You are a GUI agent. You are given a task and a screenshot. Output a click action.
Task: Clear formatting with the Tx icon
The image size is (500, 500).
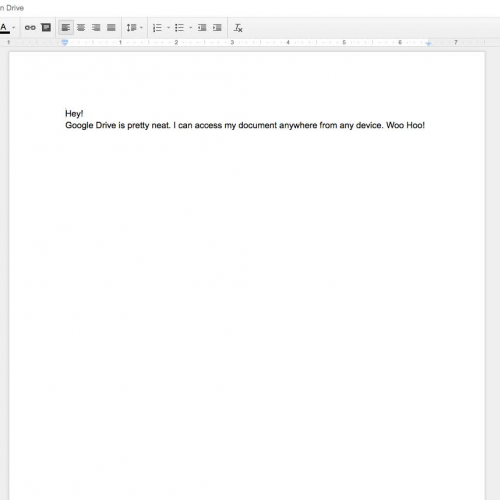pyautogui.click(x=238, y=28)
